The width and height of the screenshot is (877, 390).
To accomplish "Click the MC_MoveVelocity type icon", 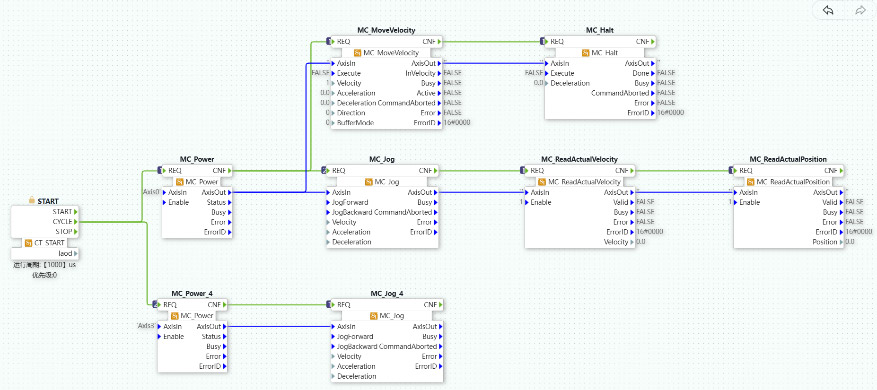I will point(358,53).
